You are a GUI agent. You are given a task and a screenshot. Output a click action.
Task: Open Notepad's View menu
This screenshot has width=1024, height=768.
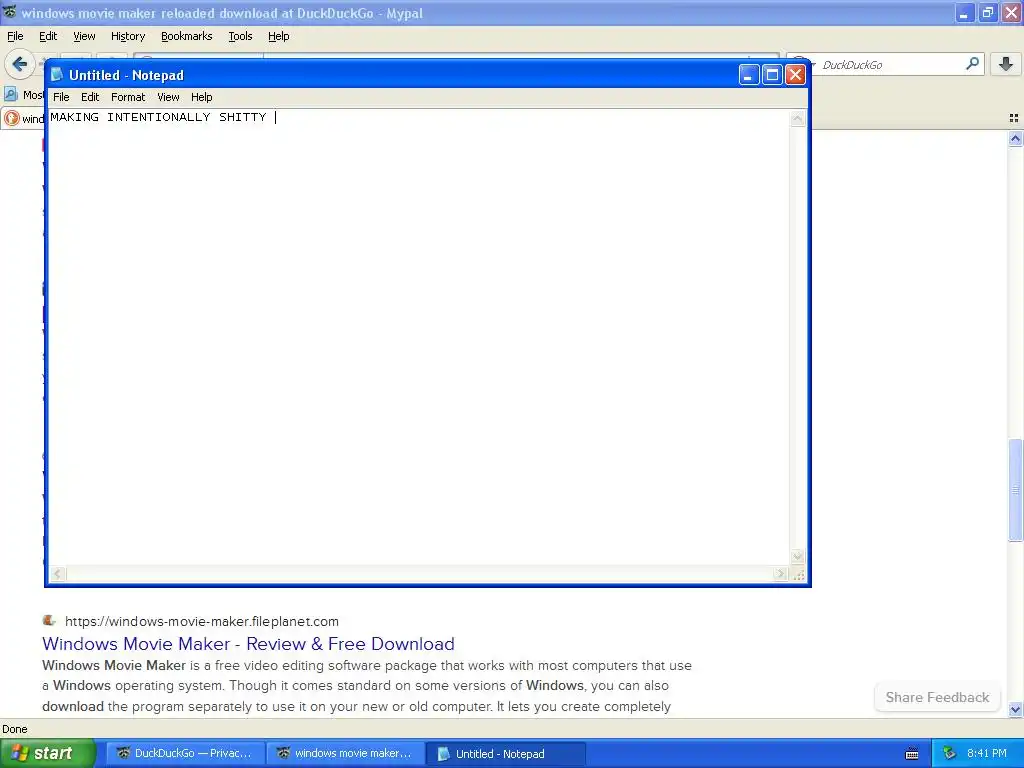(168, 97)
